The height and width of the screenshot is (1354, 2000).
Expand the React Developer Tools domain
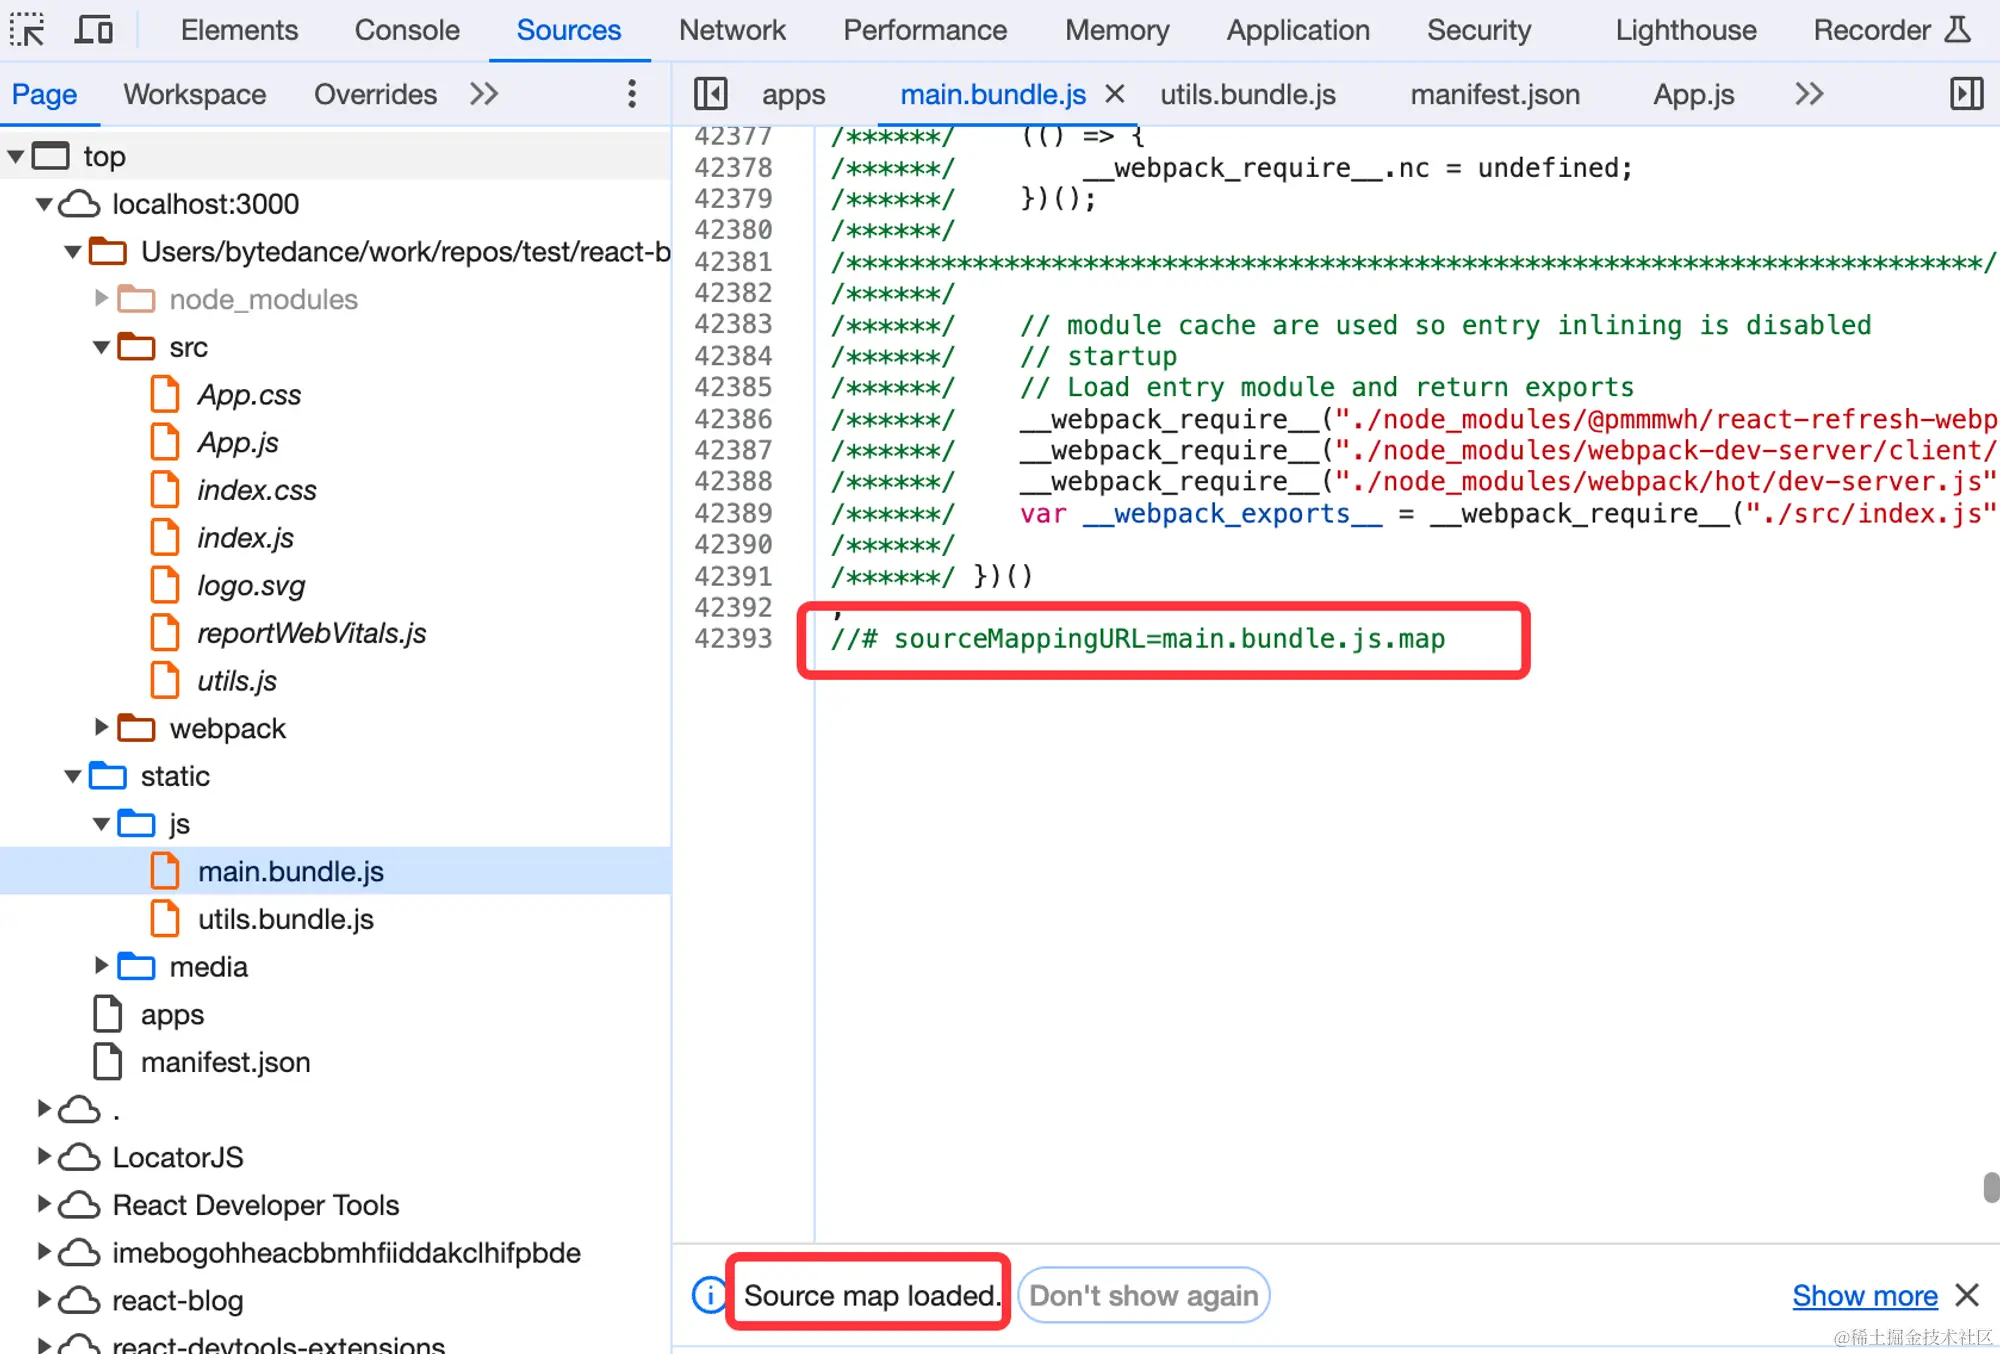[x=44, y=1204]
